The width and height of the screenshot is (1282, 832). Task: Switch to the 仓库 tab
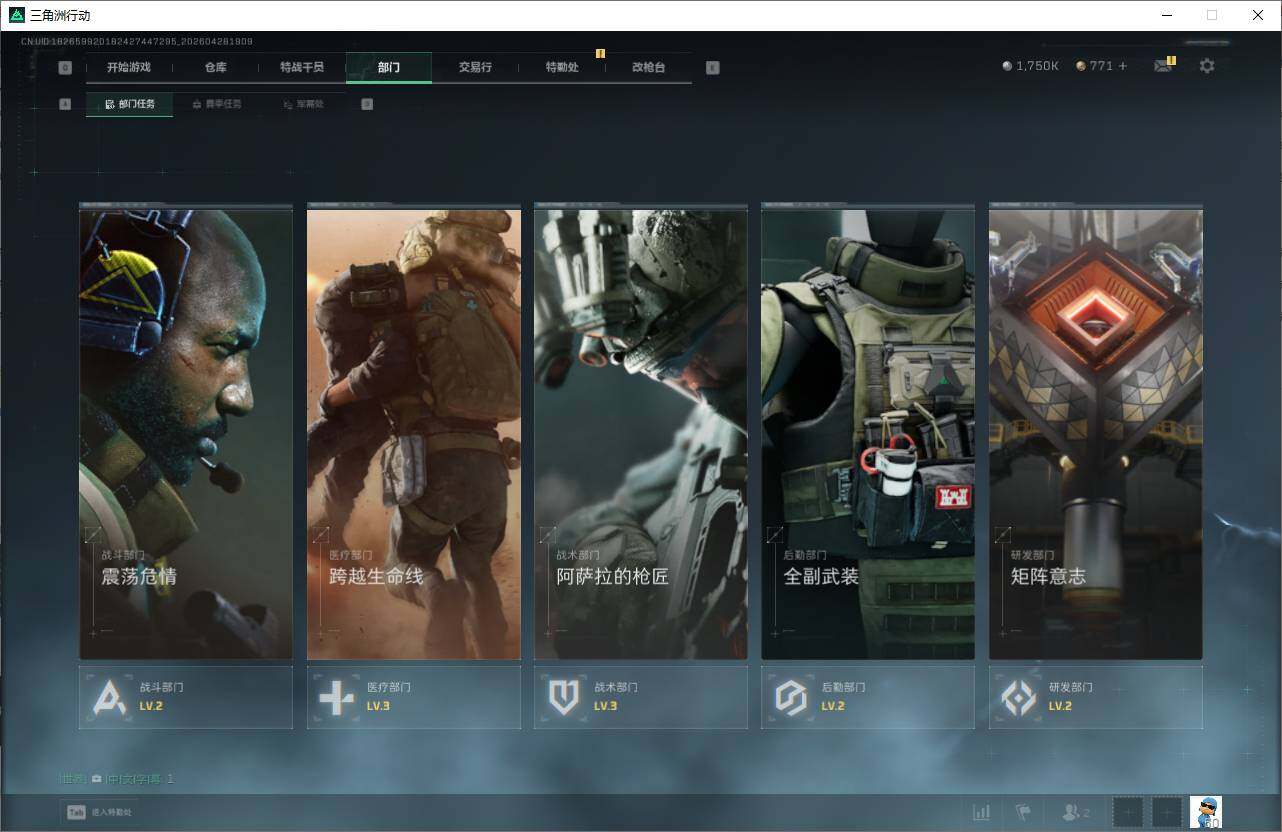pyautogui.click(x=215, y=67)
